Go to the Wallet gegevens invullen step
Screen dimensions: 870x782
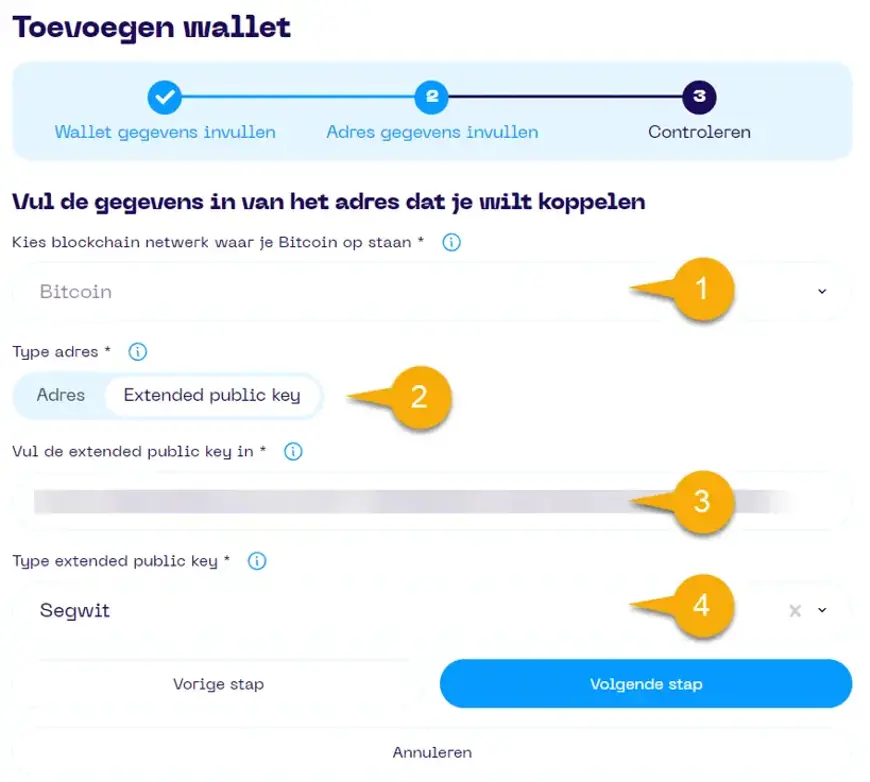pyautogui.click(x=164, y=132)
